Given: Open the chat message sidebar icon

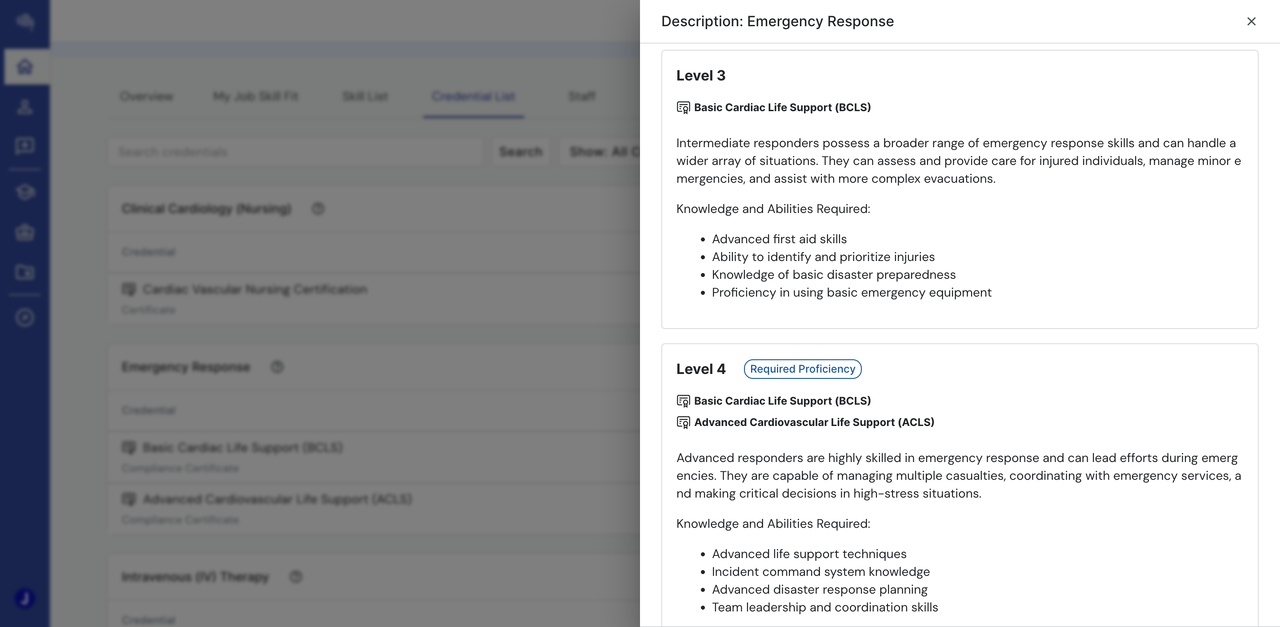Looking at the screenshot, I should click(25, 146).
